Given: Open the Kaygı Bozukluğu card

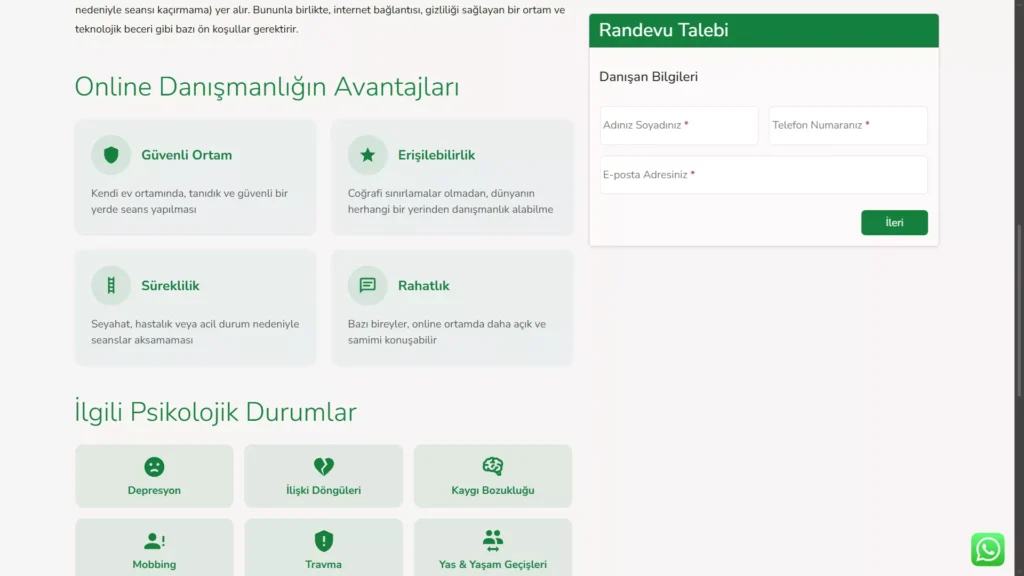Looking at the screenshot, I should [x=492, y=475].
